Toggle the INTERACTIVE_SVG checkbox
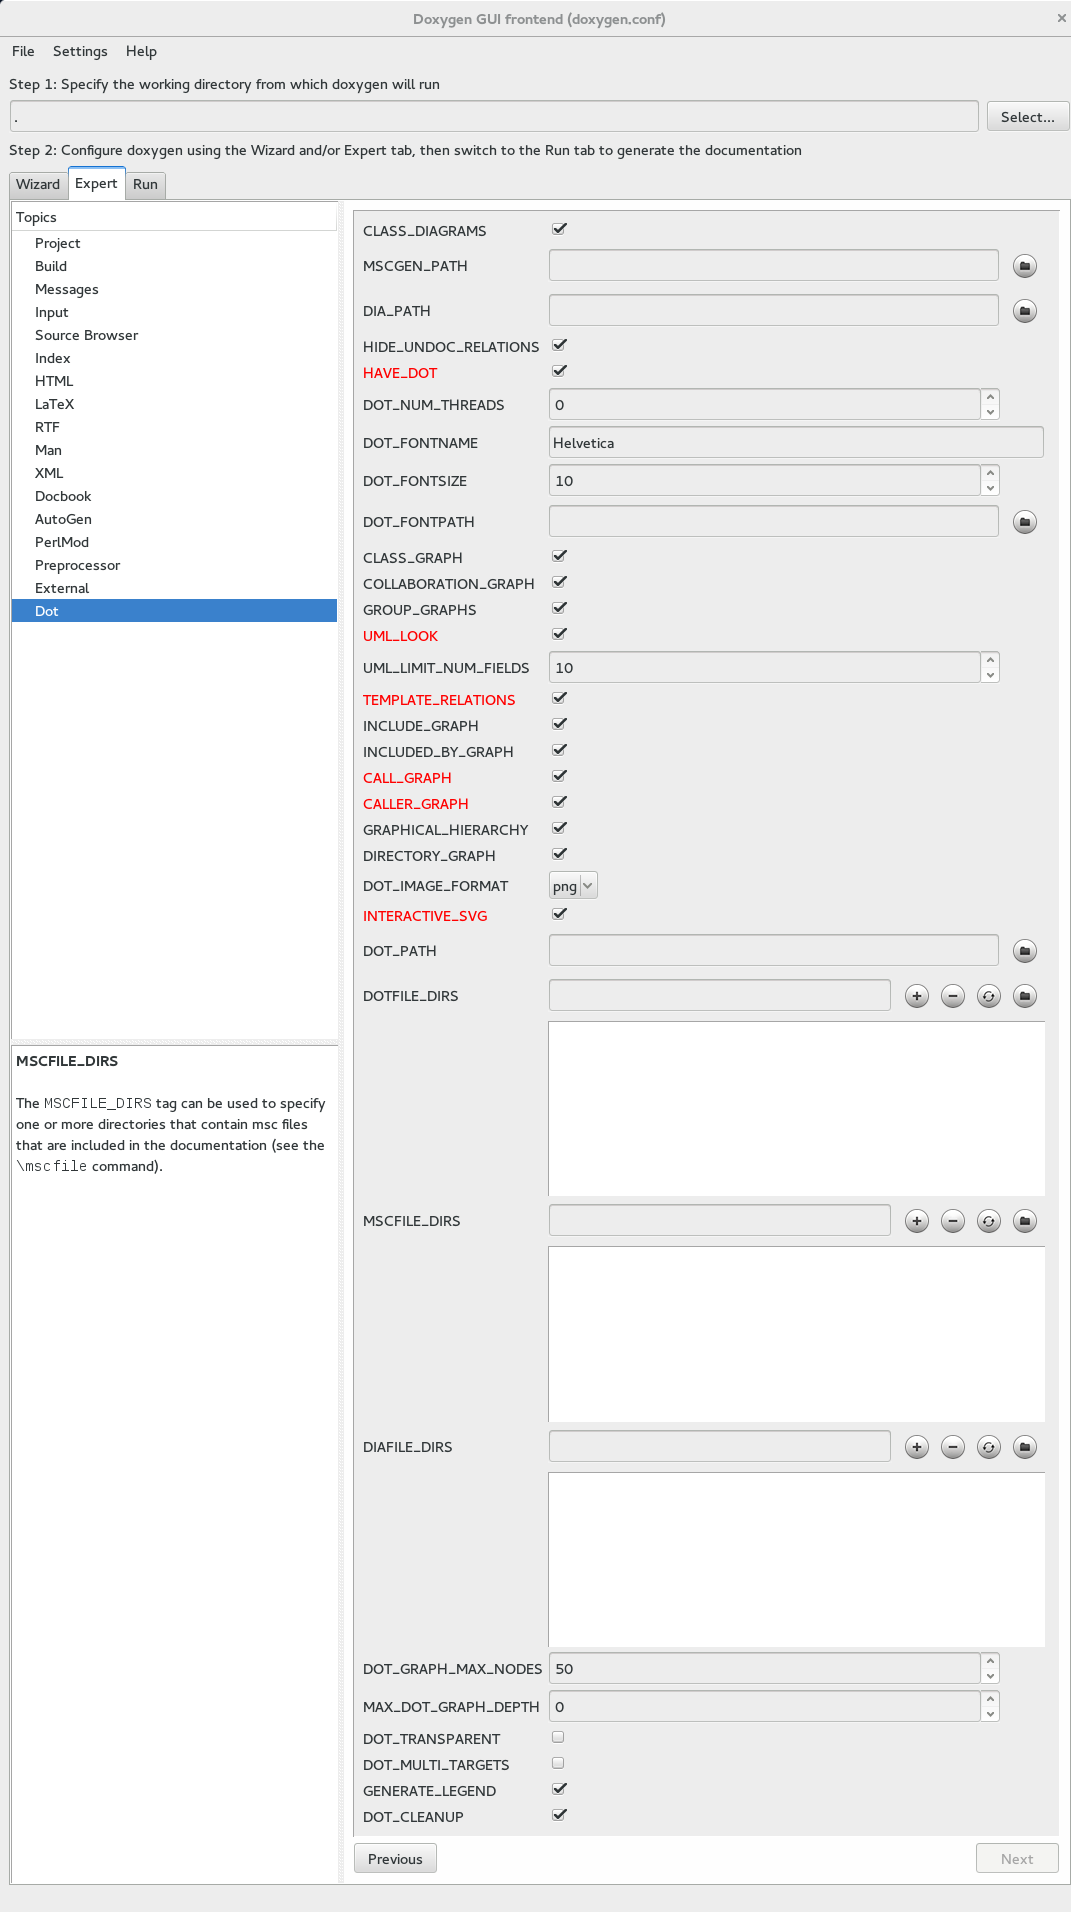The image size is (1071, 1912). (x=559, y=914)
